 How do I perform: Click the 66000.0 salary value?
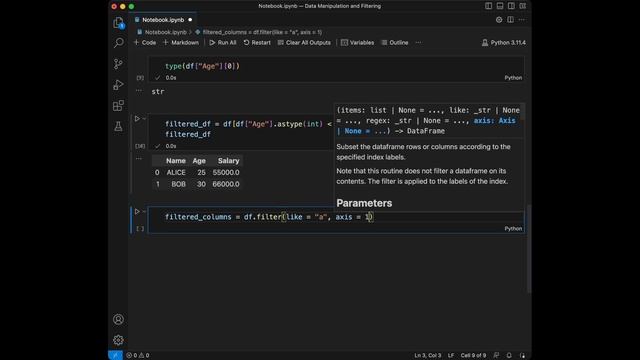click(x=226, y=184)
